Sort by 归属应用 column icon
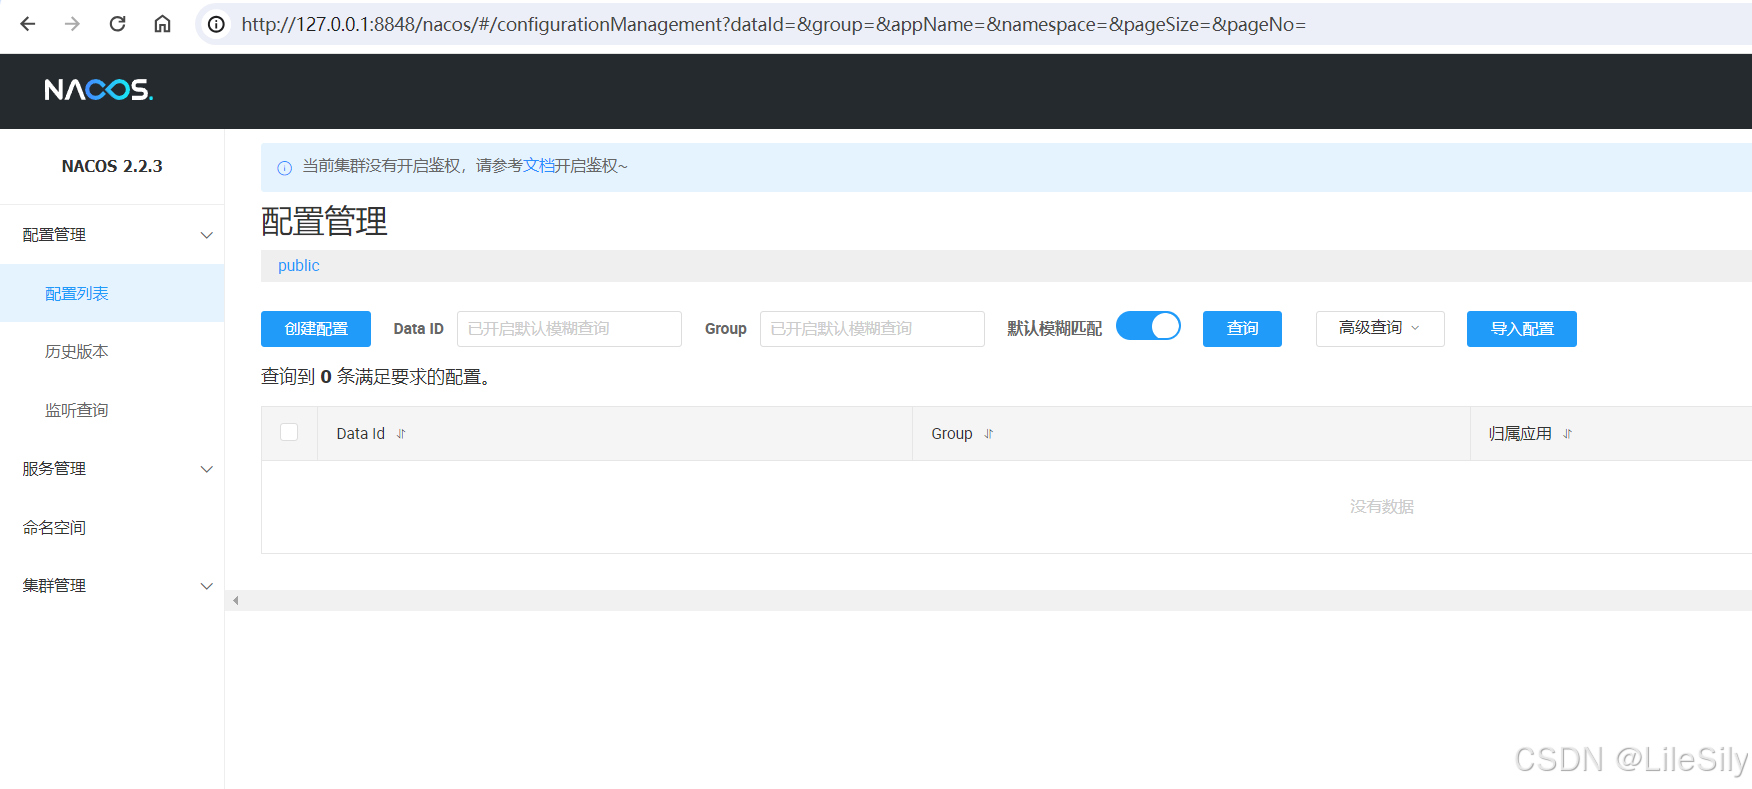The image size is (1752, 789). [x=1568, y=434]
